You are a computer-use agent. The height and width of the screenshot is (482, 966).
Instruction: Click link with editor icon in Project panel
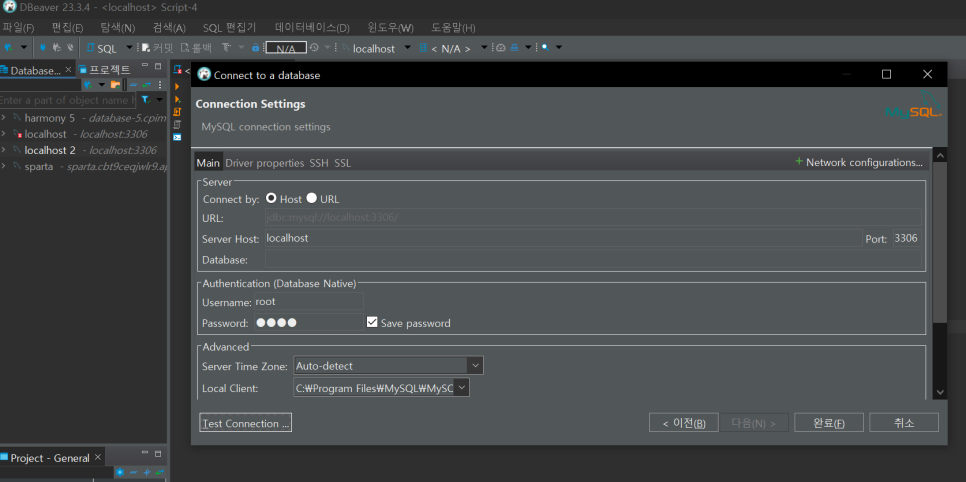coord(160,472)
